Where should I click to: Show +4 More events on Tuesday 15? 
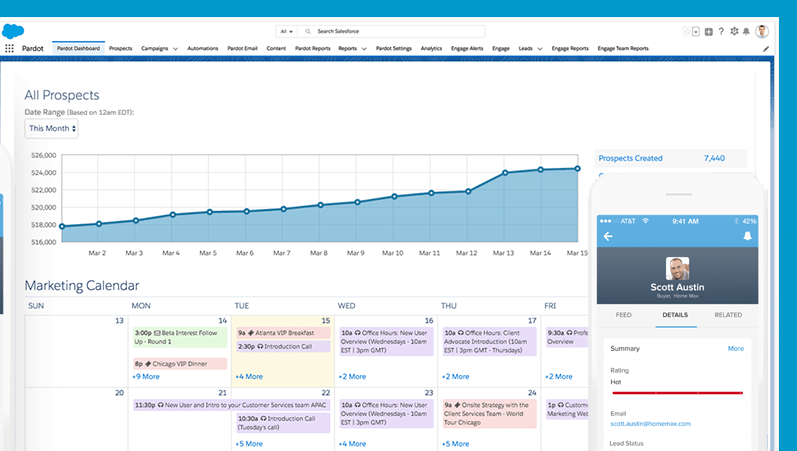coord(249,377)
